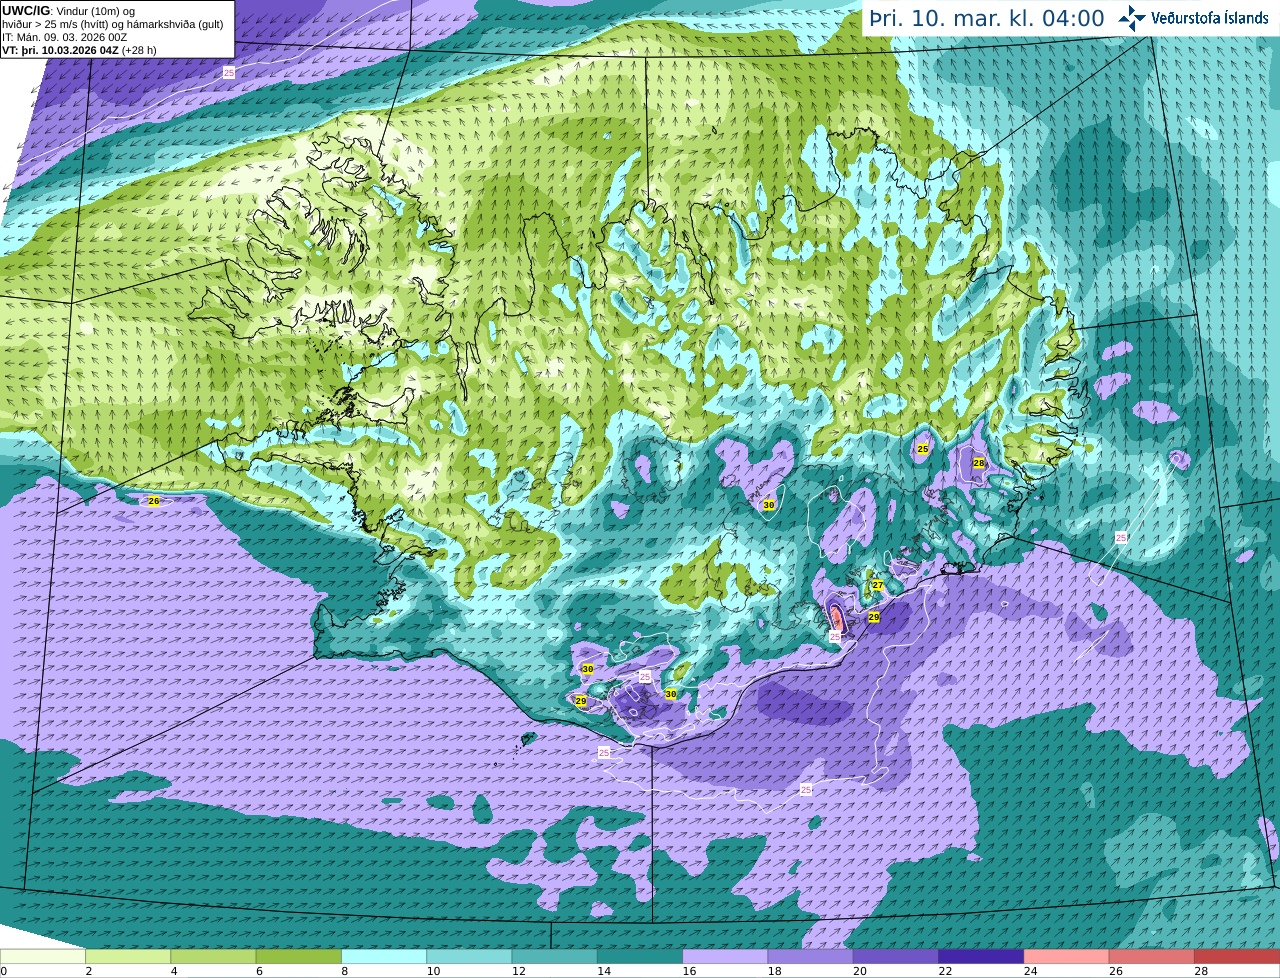Pick the 2–4 m/s legend swatch

tap(128, 957)
